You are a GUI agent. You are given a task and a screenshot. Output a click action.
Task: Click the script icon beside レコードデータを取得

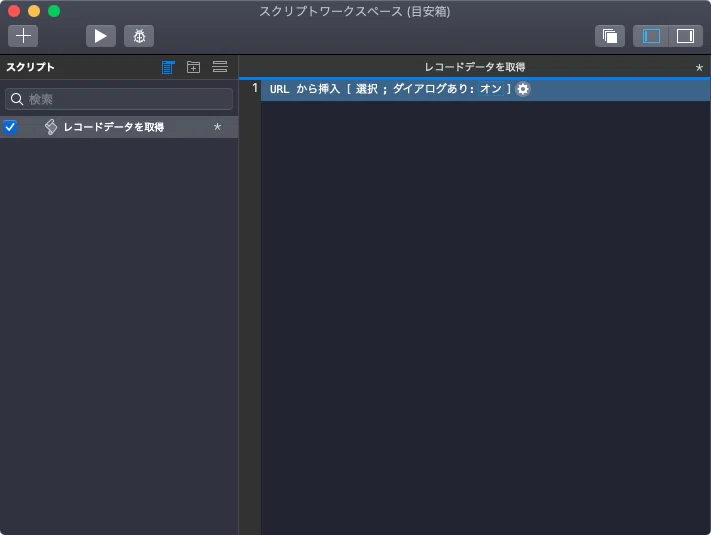click(x=51, y=127)
